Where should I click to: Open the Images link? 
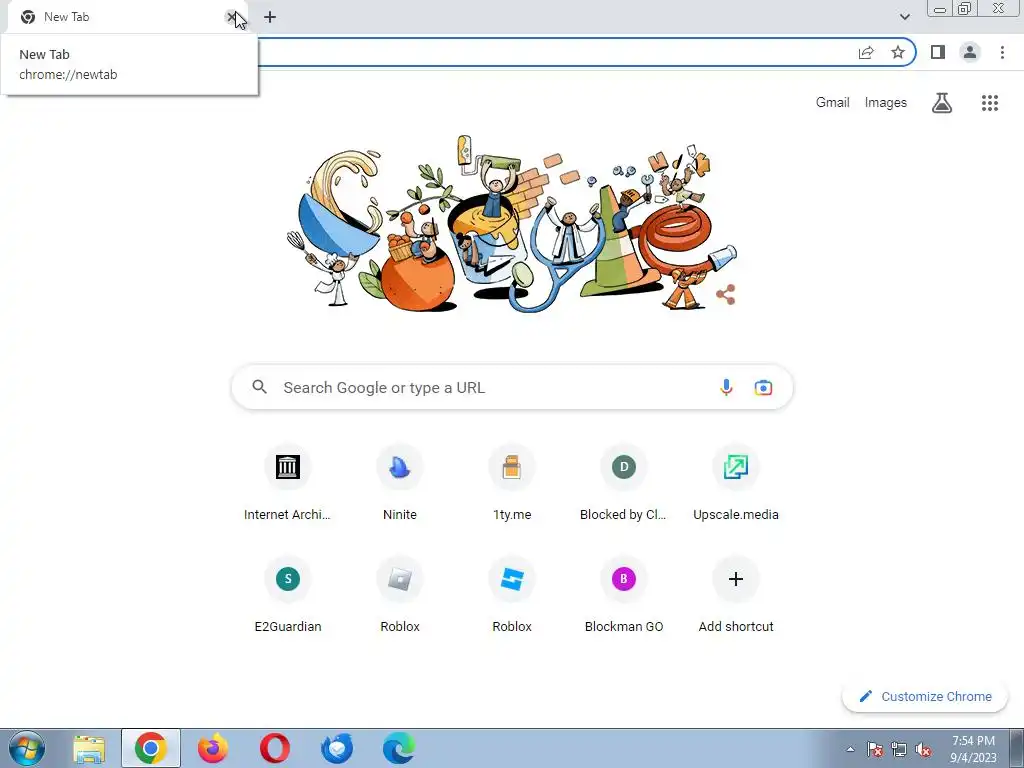pos(886,103)
